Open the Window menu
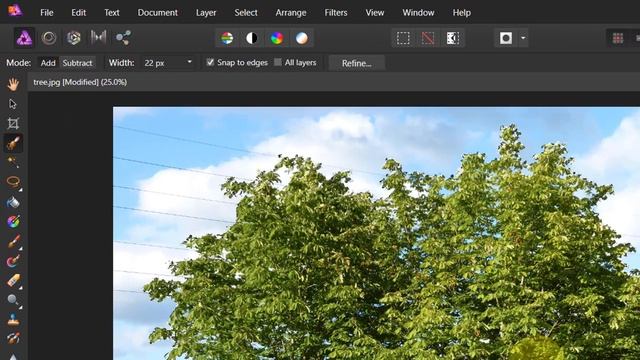The image size is (640, 360). (x=418, y=13)
